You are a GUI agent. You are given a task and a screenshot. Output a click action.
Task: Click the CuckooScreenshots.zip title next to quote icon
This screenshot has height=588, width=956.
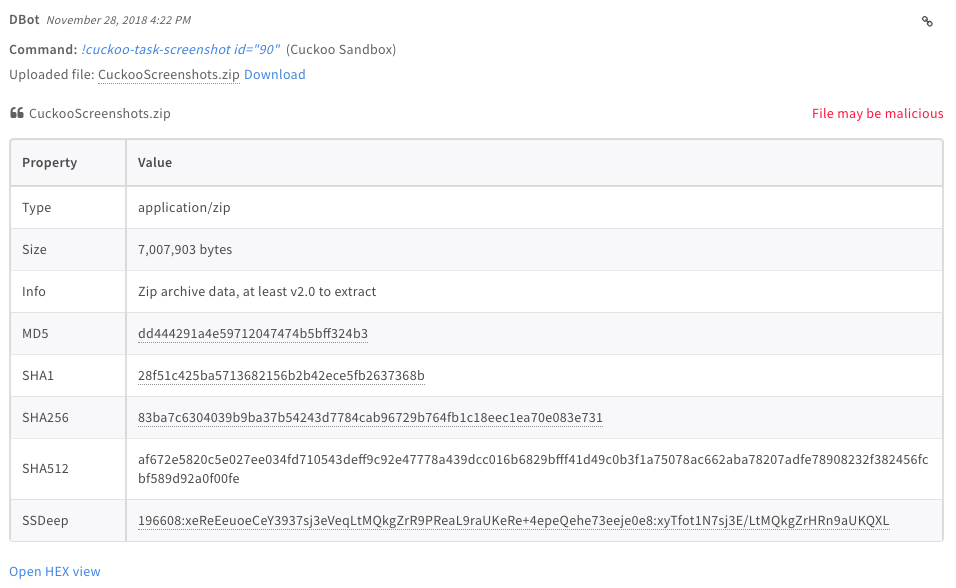tap(100, 113)
